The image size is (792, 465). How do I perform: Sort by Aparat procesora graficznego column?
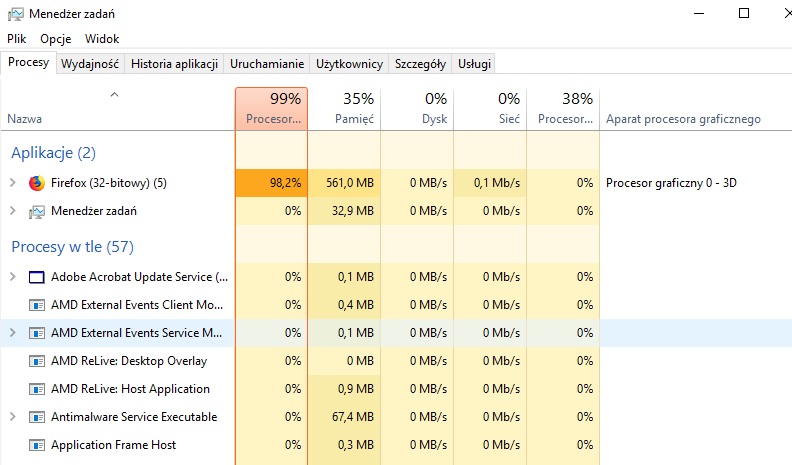click(x=696, y=109)
